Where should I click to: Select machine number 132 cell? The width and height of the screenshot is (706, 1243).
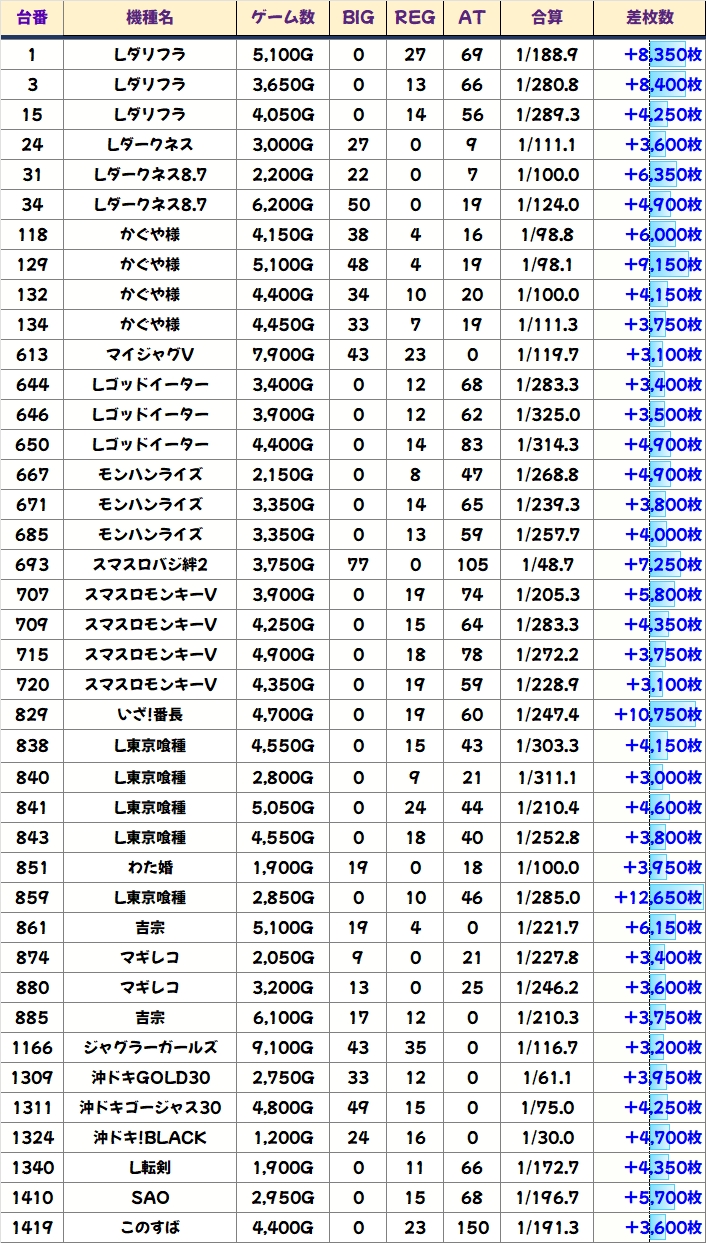tap(32, 294)
